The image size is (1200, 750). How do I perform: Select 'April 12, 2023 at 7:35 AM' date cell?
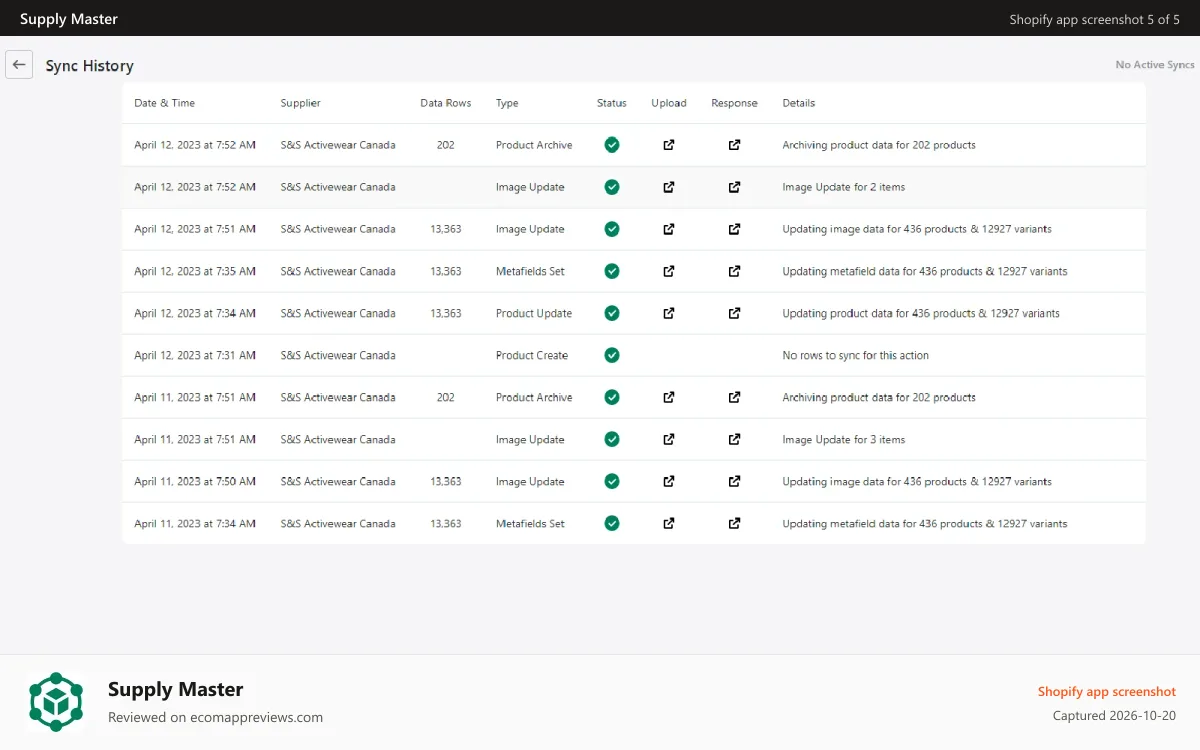click(x=195, y=271)
